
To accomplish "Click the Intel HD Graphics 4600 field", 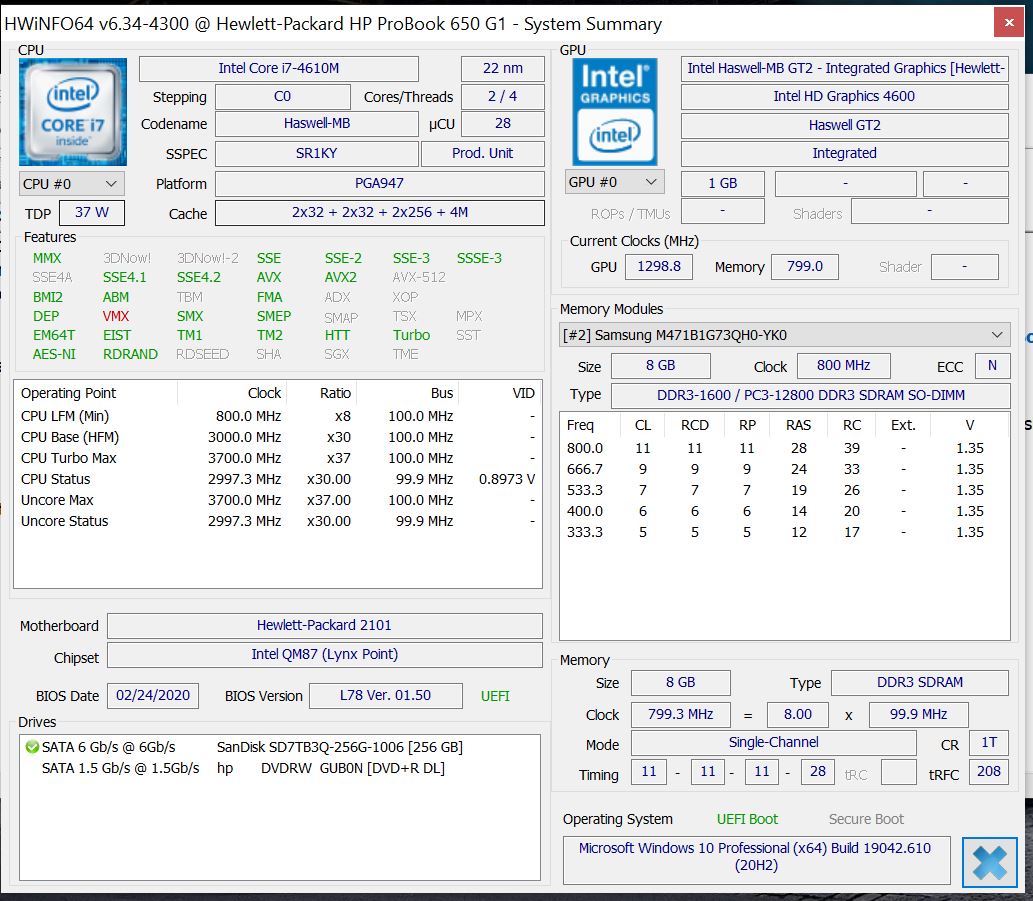I will click(x=843, y=97).
